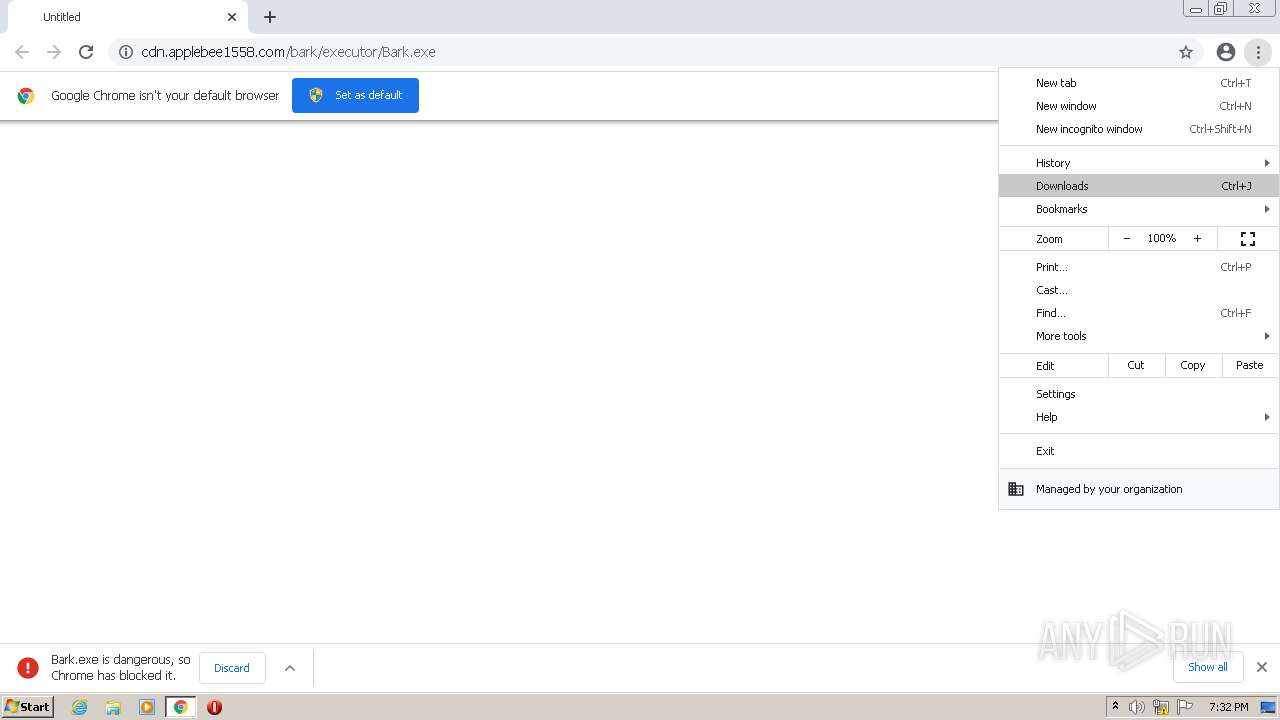Reload the current page
1280x720 pixels.
[86, 52]
